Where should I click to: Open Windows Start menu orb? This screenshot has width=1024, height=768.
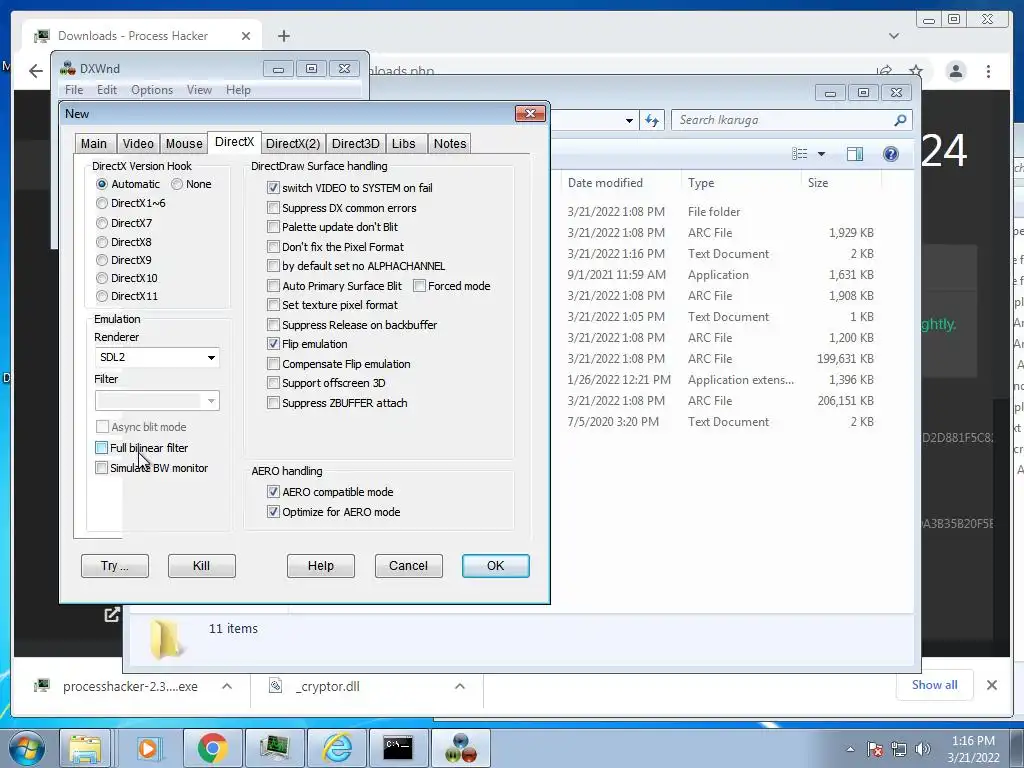pos(26,748)
